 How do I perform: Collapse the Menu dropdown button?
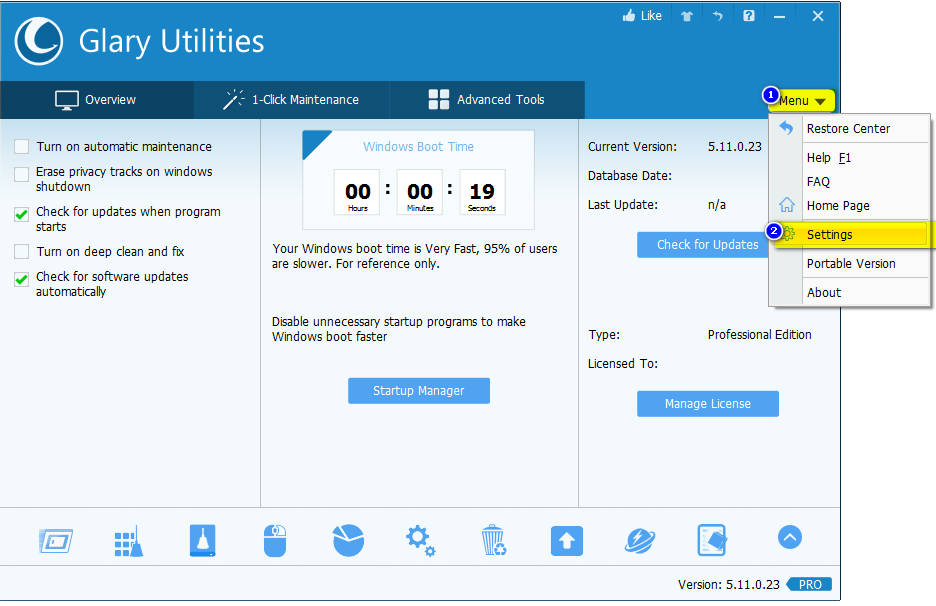point(803,101)
